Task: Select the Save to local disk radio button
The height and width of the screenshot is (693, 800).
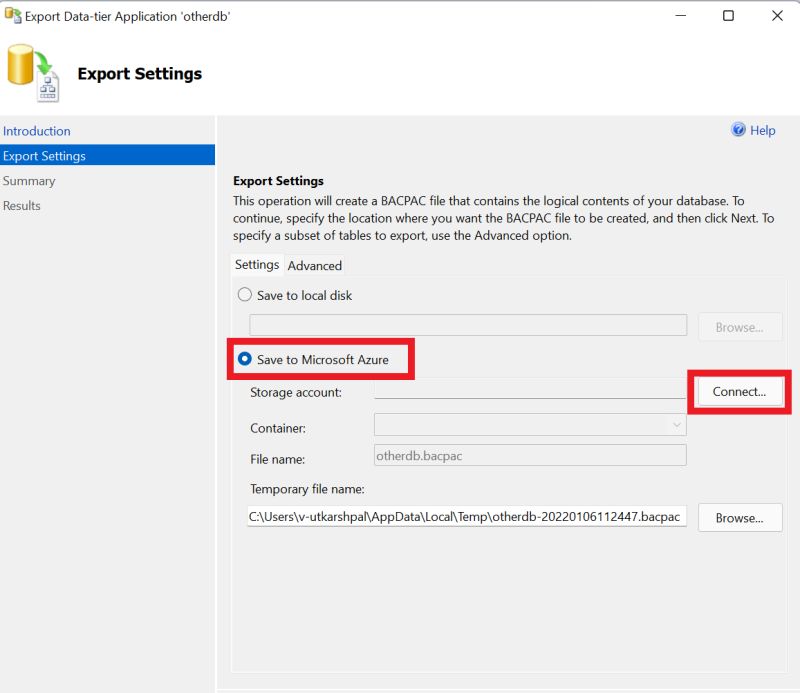Action: [x=244, y=295]
